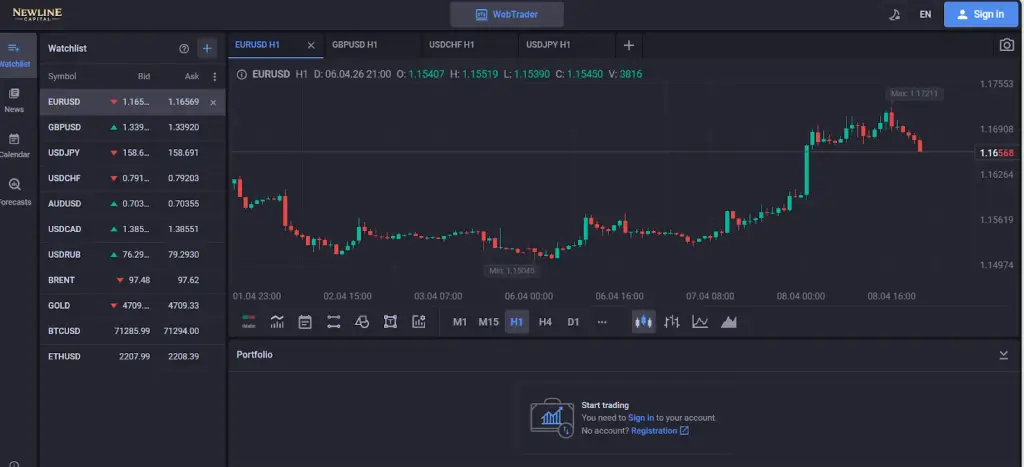Sort watchlist by Symbol column header
This screenshot has width=1024, height=467.
pos(62,76)
